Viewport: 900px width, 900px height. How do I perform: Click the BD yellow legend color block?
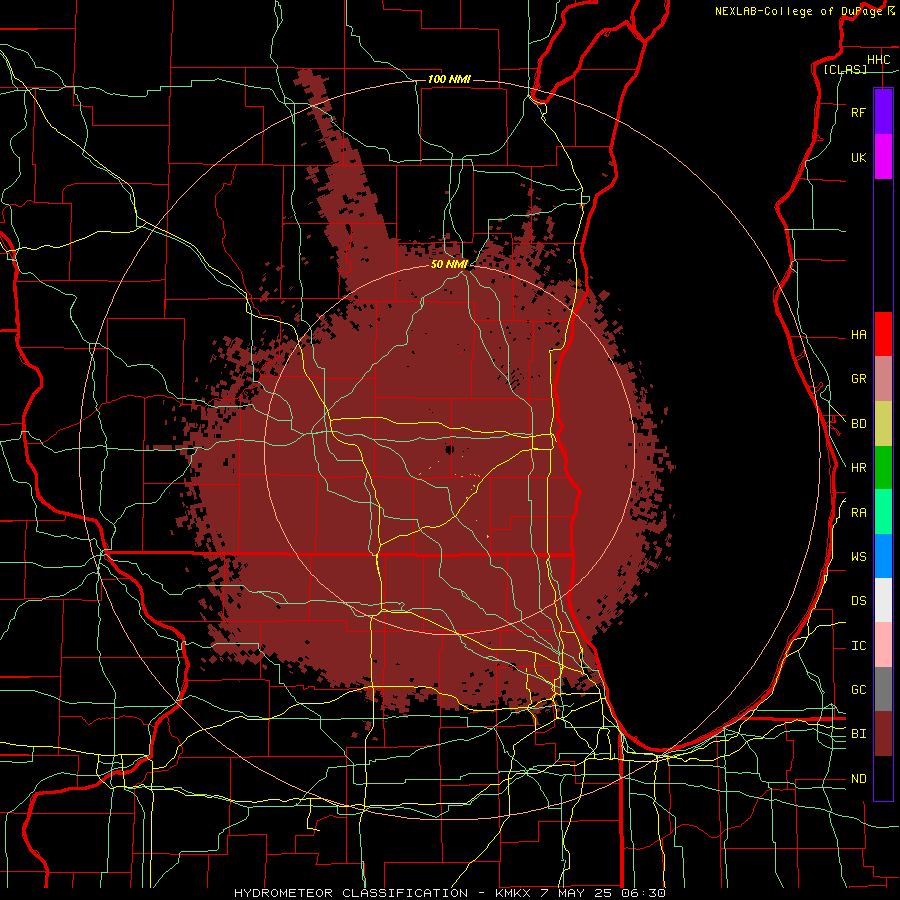(x=883, y=424)
